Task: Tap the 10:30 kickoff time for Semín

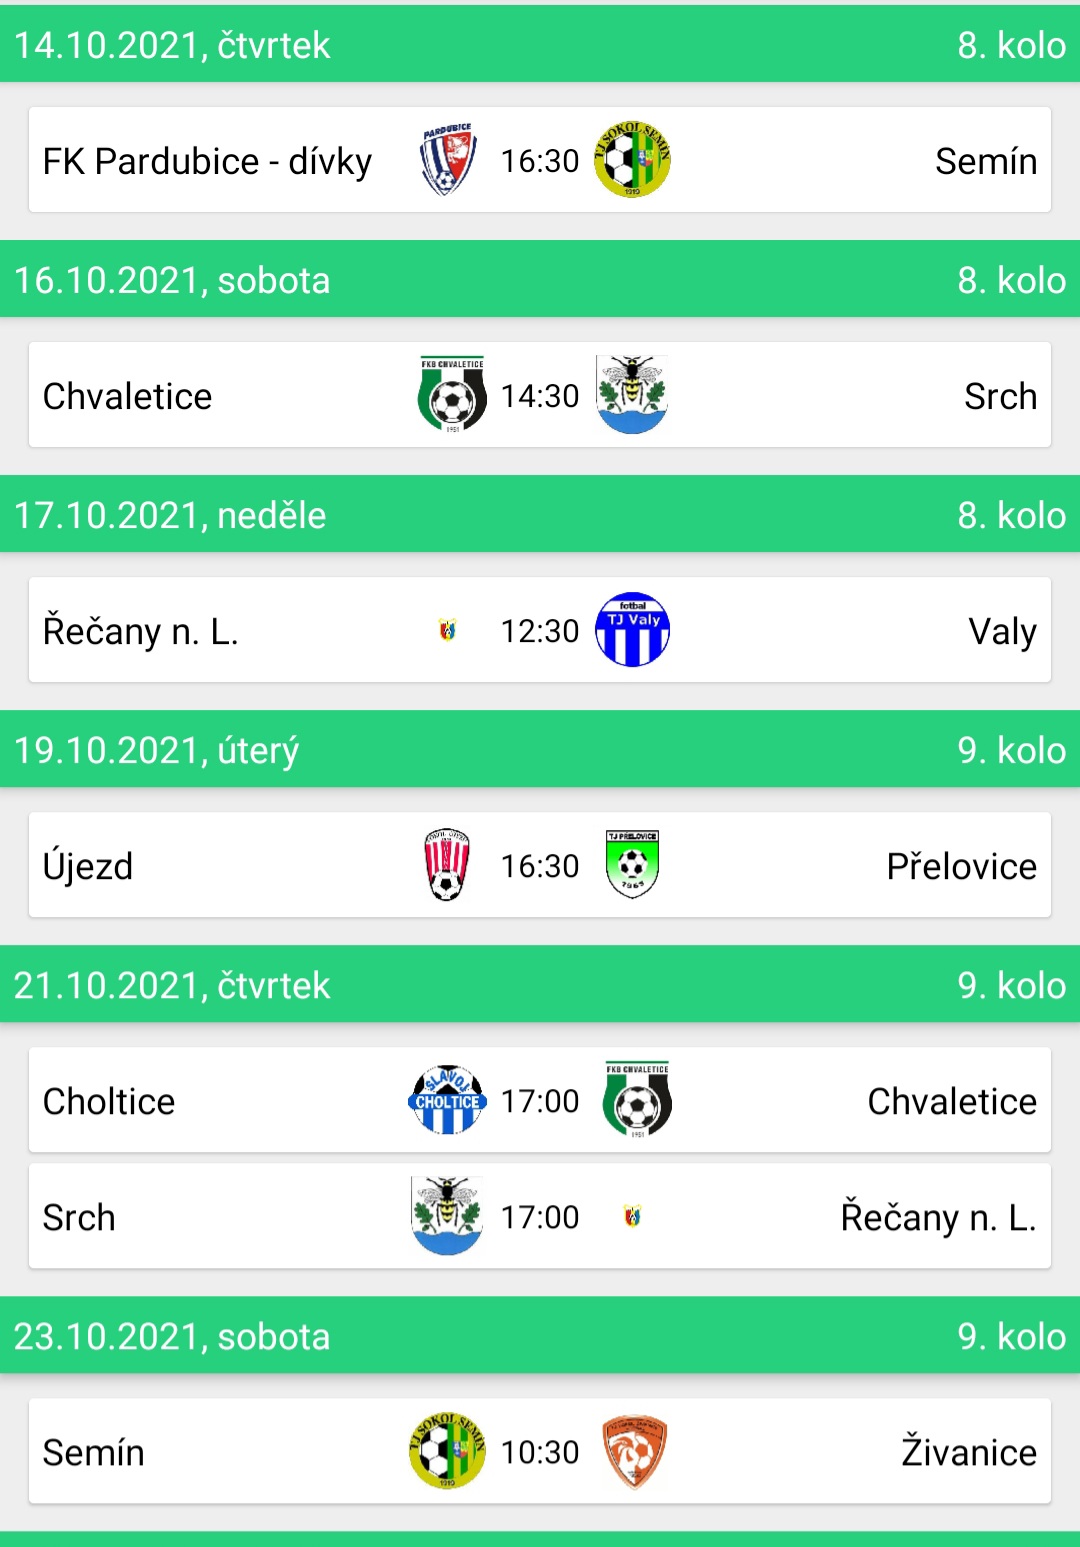Action: (x=540, y=1452)
